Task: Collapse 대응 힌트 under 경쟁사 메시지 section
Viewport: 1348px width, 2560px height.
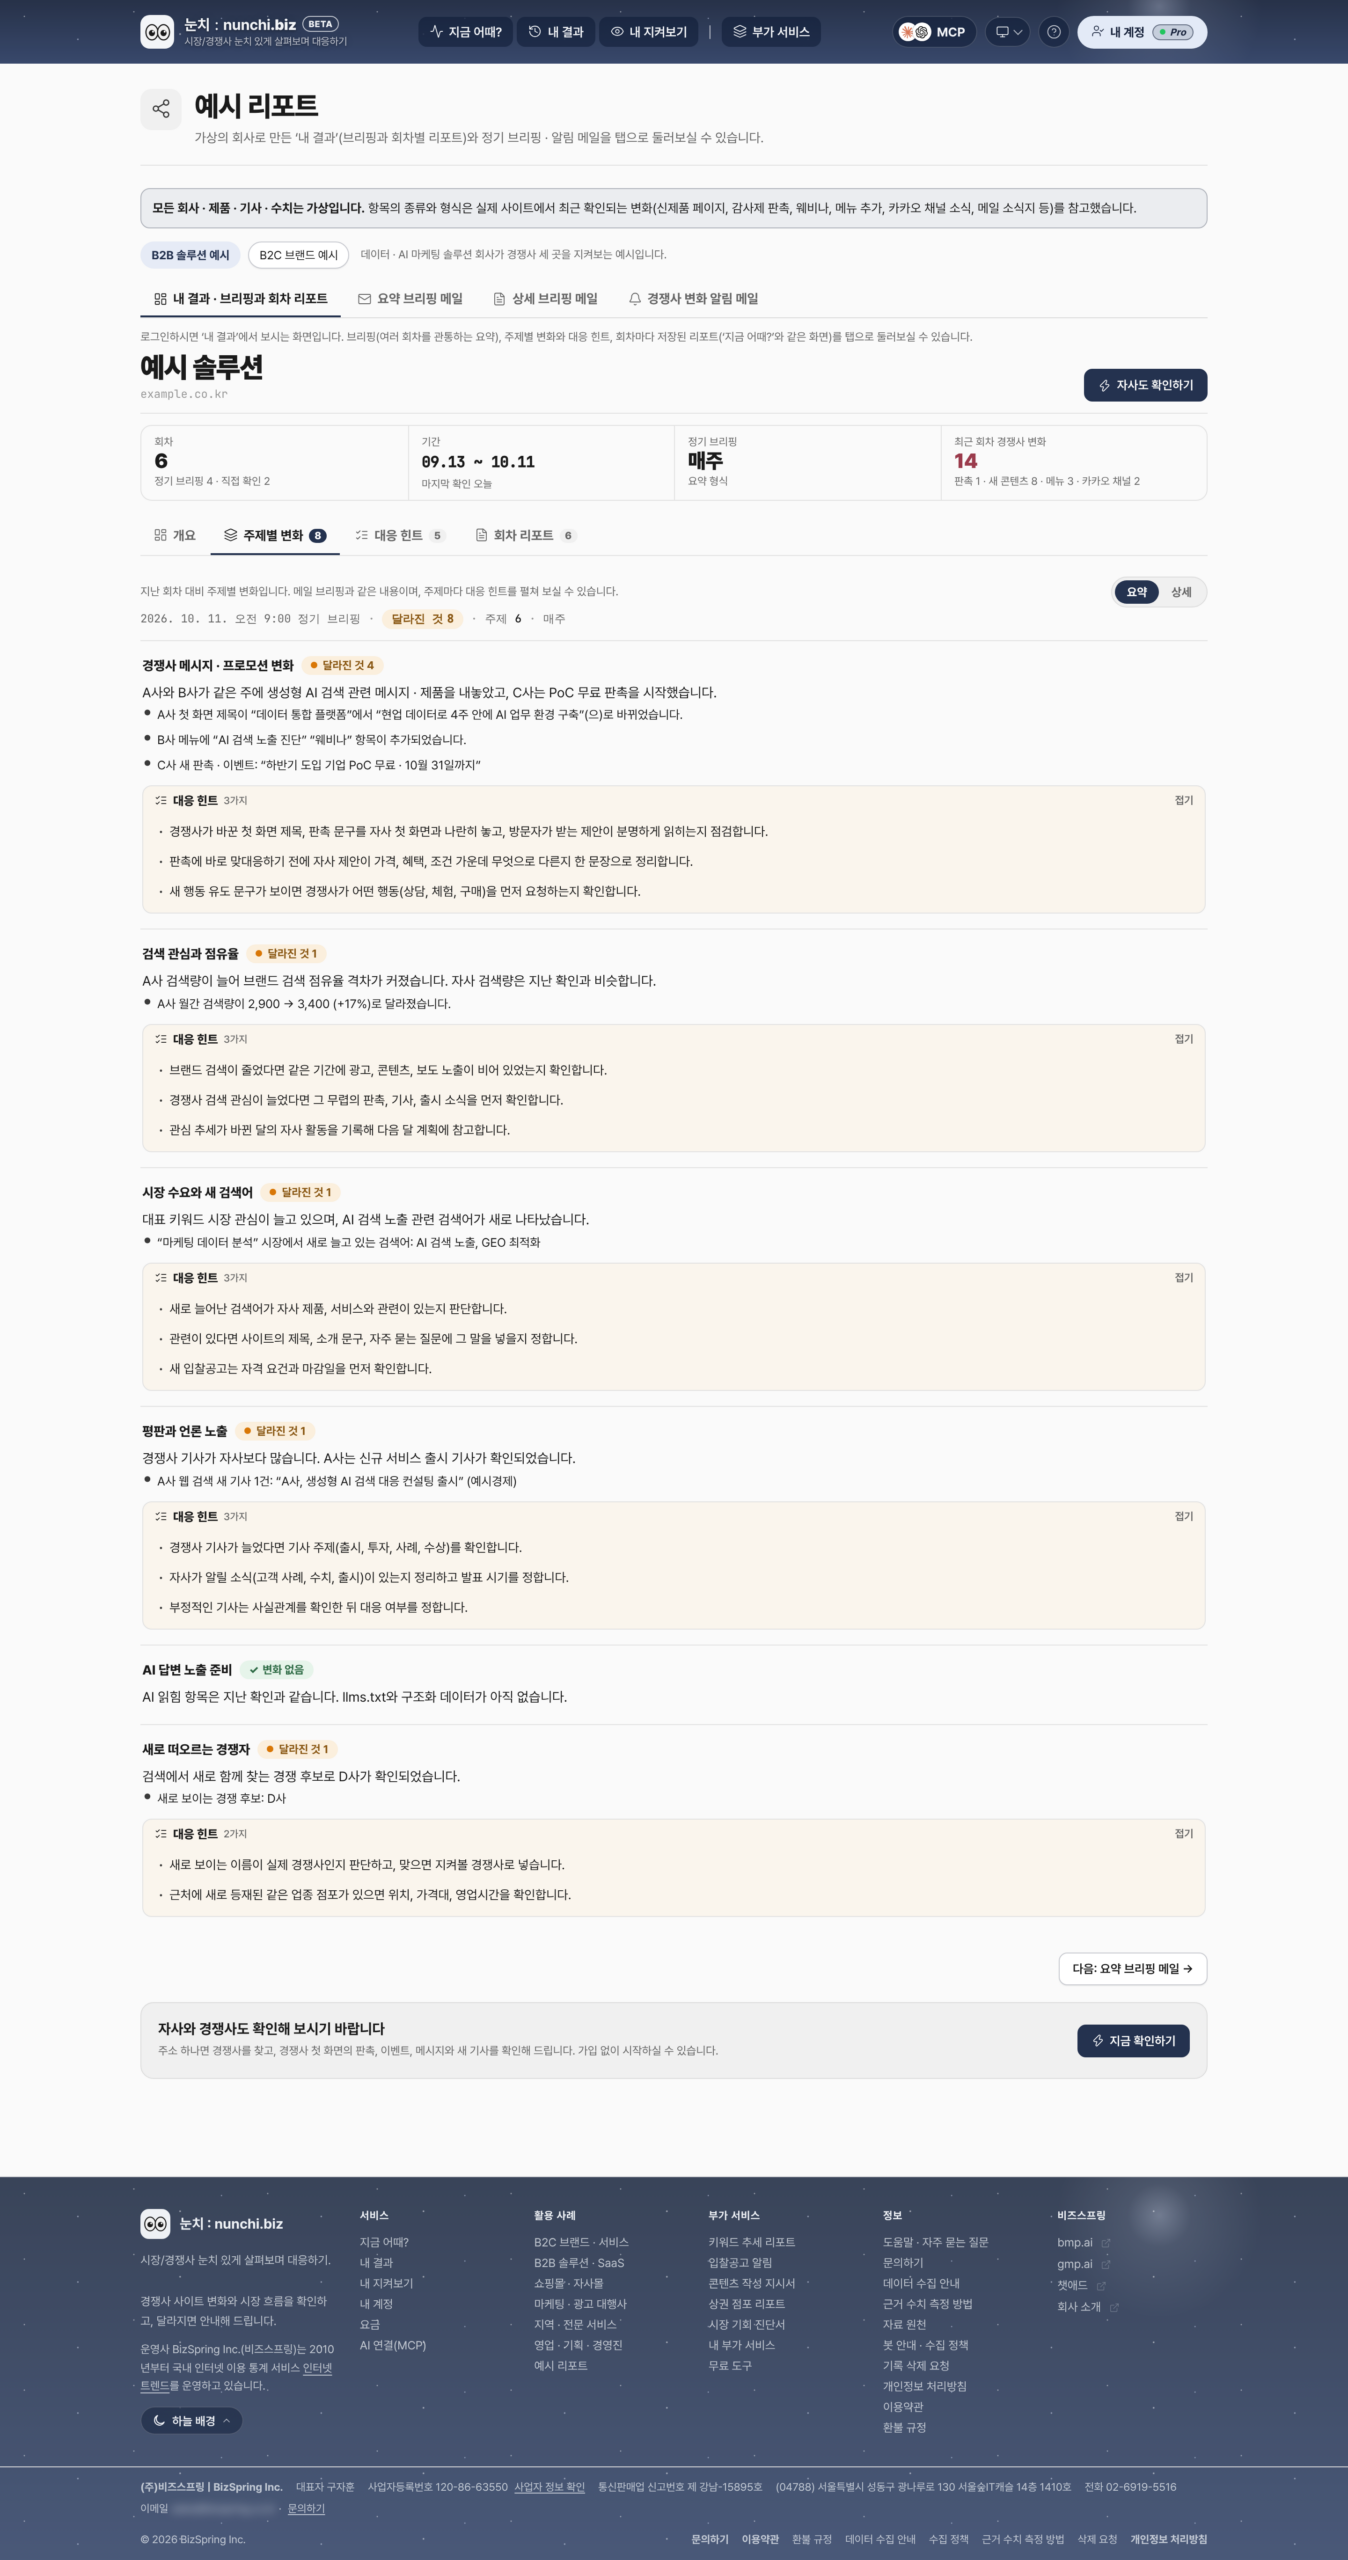Action: [1184, 800]
